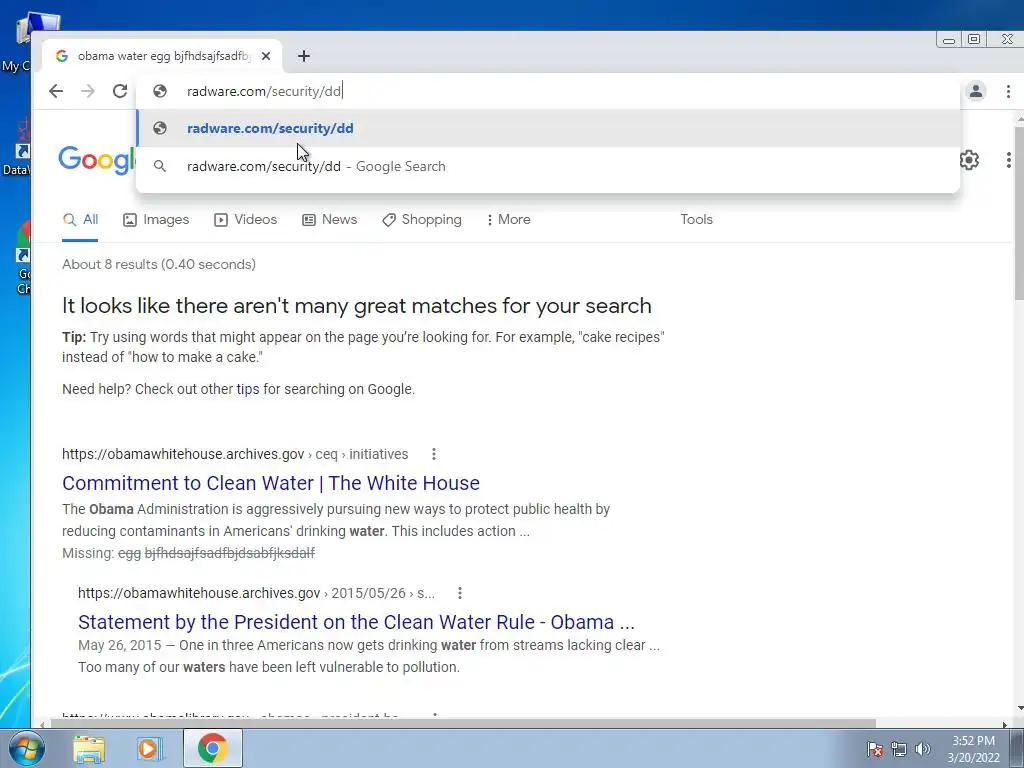Image resolution: width=1024 pixels, height=768 pixels.
Task: Open options for the 2015/05/26 result
Action: click(x=460, y=593)
